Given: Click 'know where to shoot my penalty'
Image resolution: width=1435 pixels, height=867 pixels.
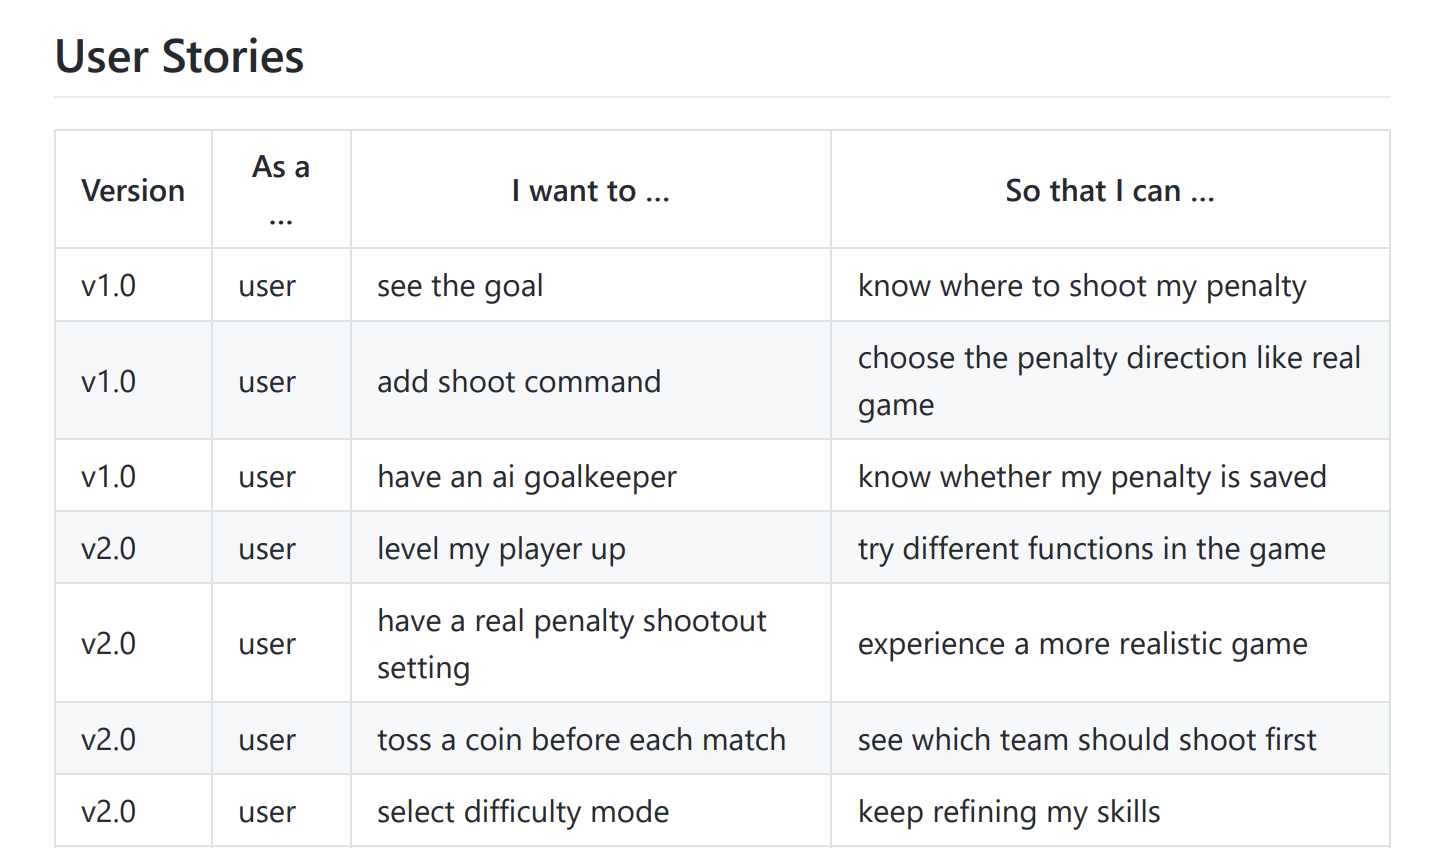Looking at the screenshot, I should [x=1082, y=286].
